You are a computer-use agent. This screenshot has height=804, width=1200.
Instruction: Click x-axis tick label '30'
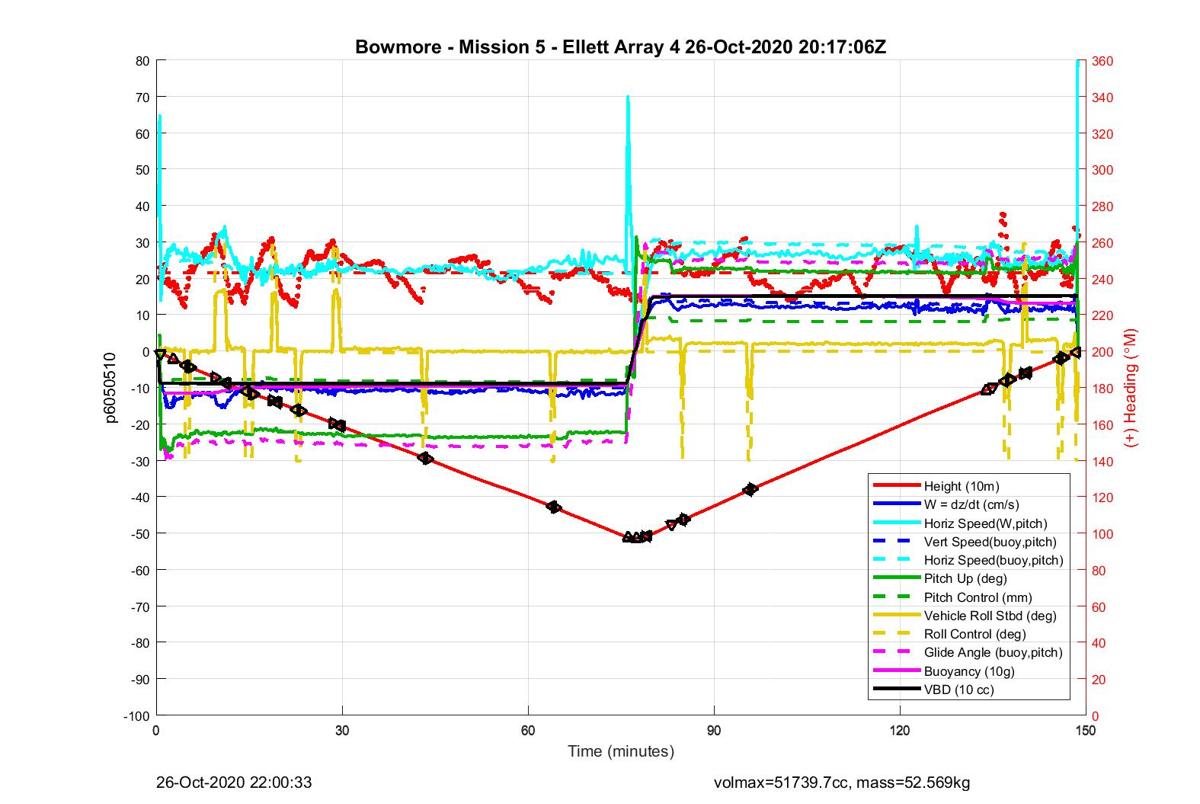[x=342, y=731]
